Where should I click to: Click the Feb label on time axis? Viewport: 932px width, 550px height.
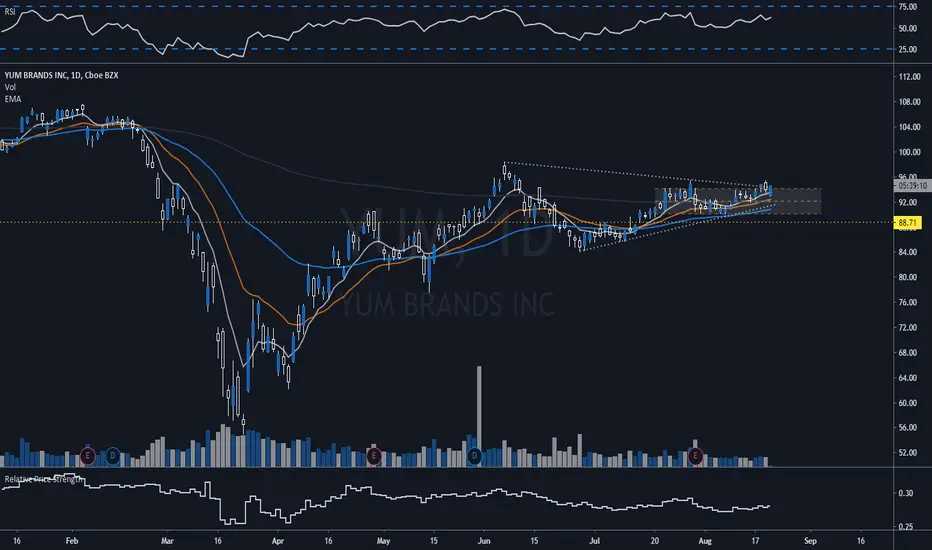pyautogui.click(x=72, y=541)
